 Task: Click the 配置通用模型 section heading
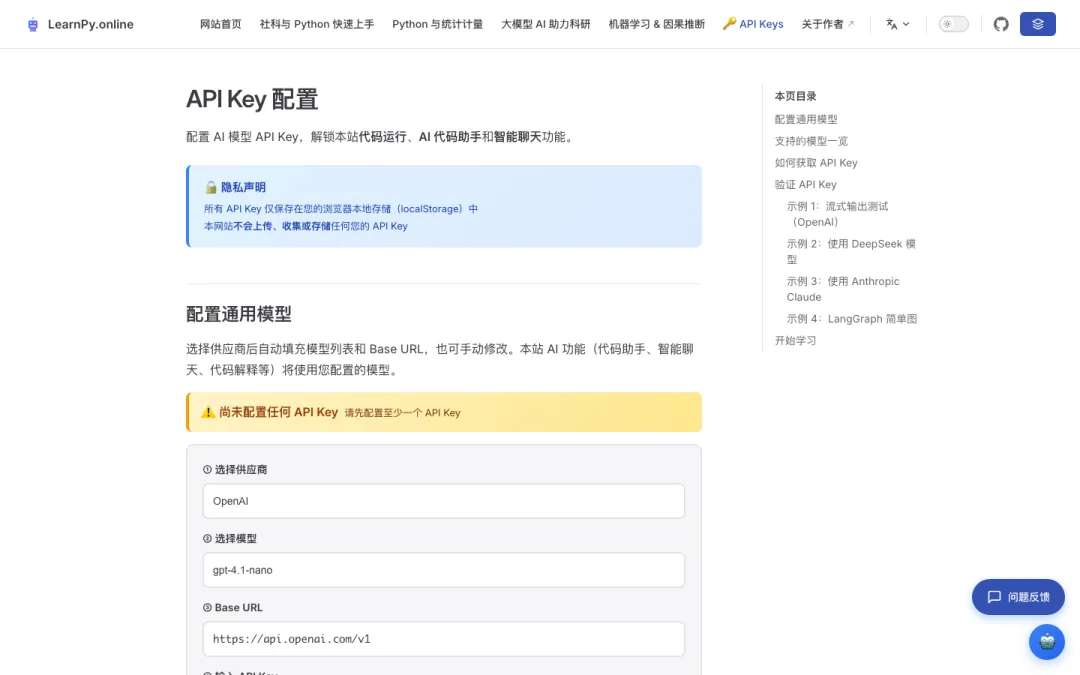[x=239, y=314]
